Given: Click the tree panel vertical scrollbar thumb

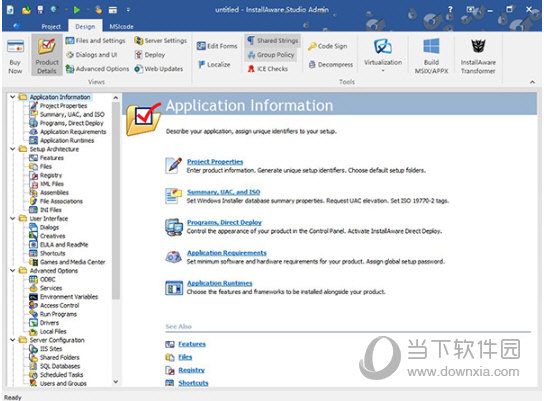Looking at the screenshot, I should pos(116,201).
